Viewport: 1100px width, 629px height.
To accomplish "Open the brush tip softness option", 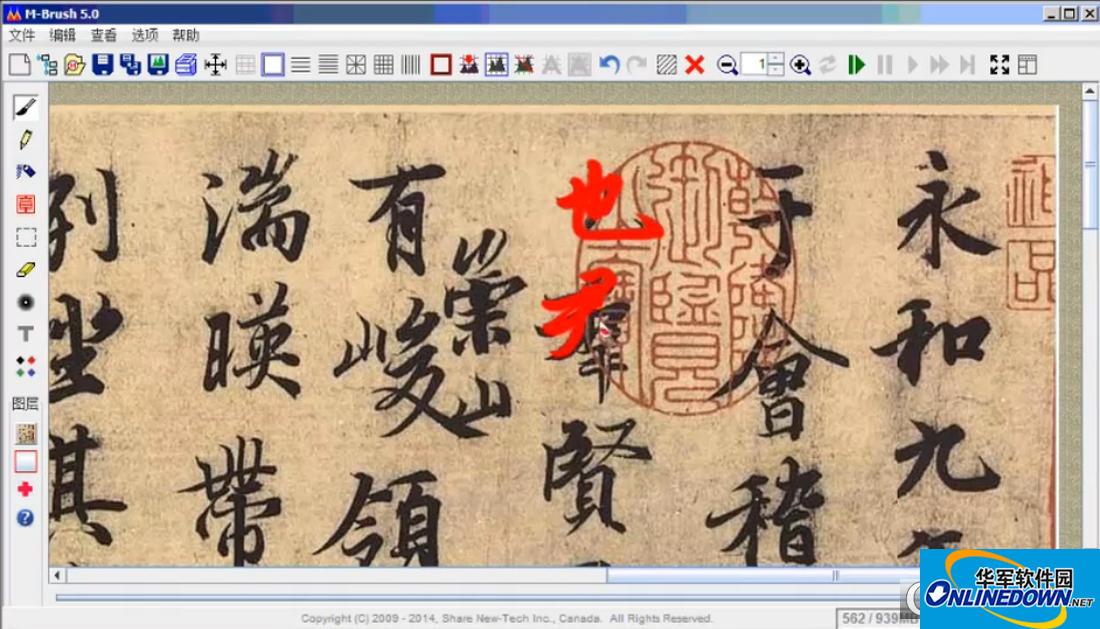I will click(26, 302).
